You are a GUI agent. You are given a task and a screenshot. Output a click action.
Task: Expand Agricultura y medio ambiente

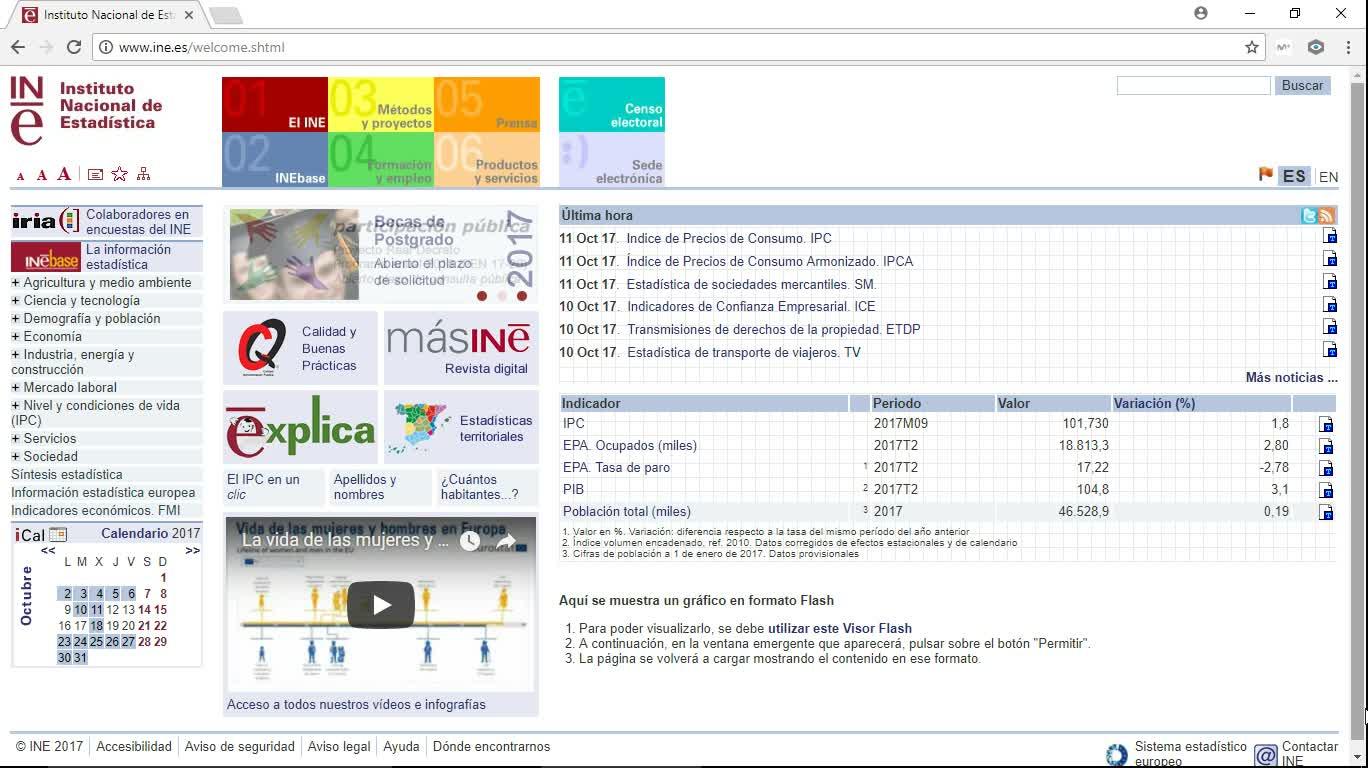pos(15,283)
